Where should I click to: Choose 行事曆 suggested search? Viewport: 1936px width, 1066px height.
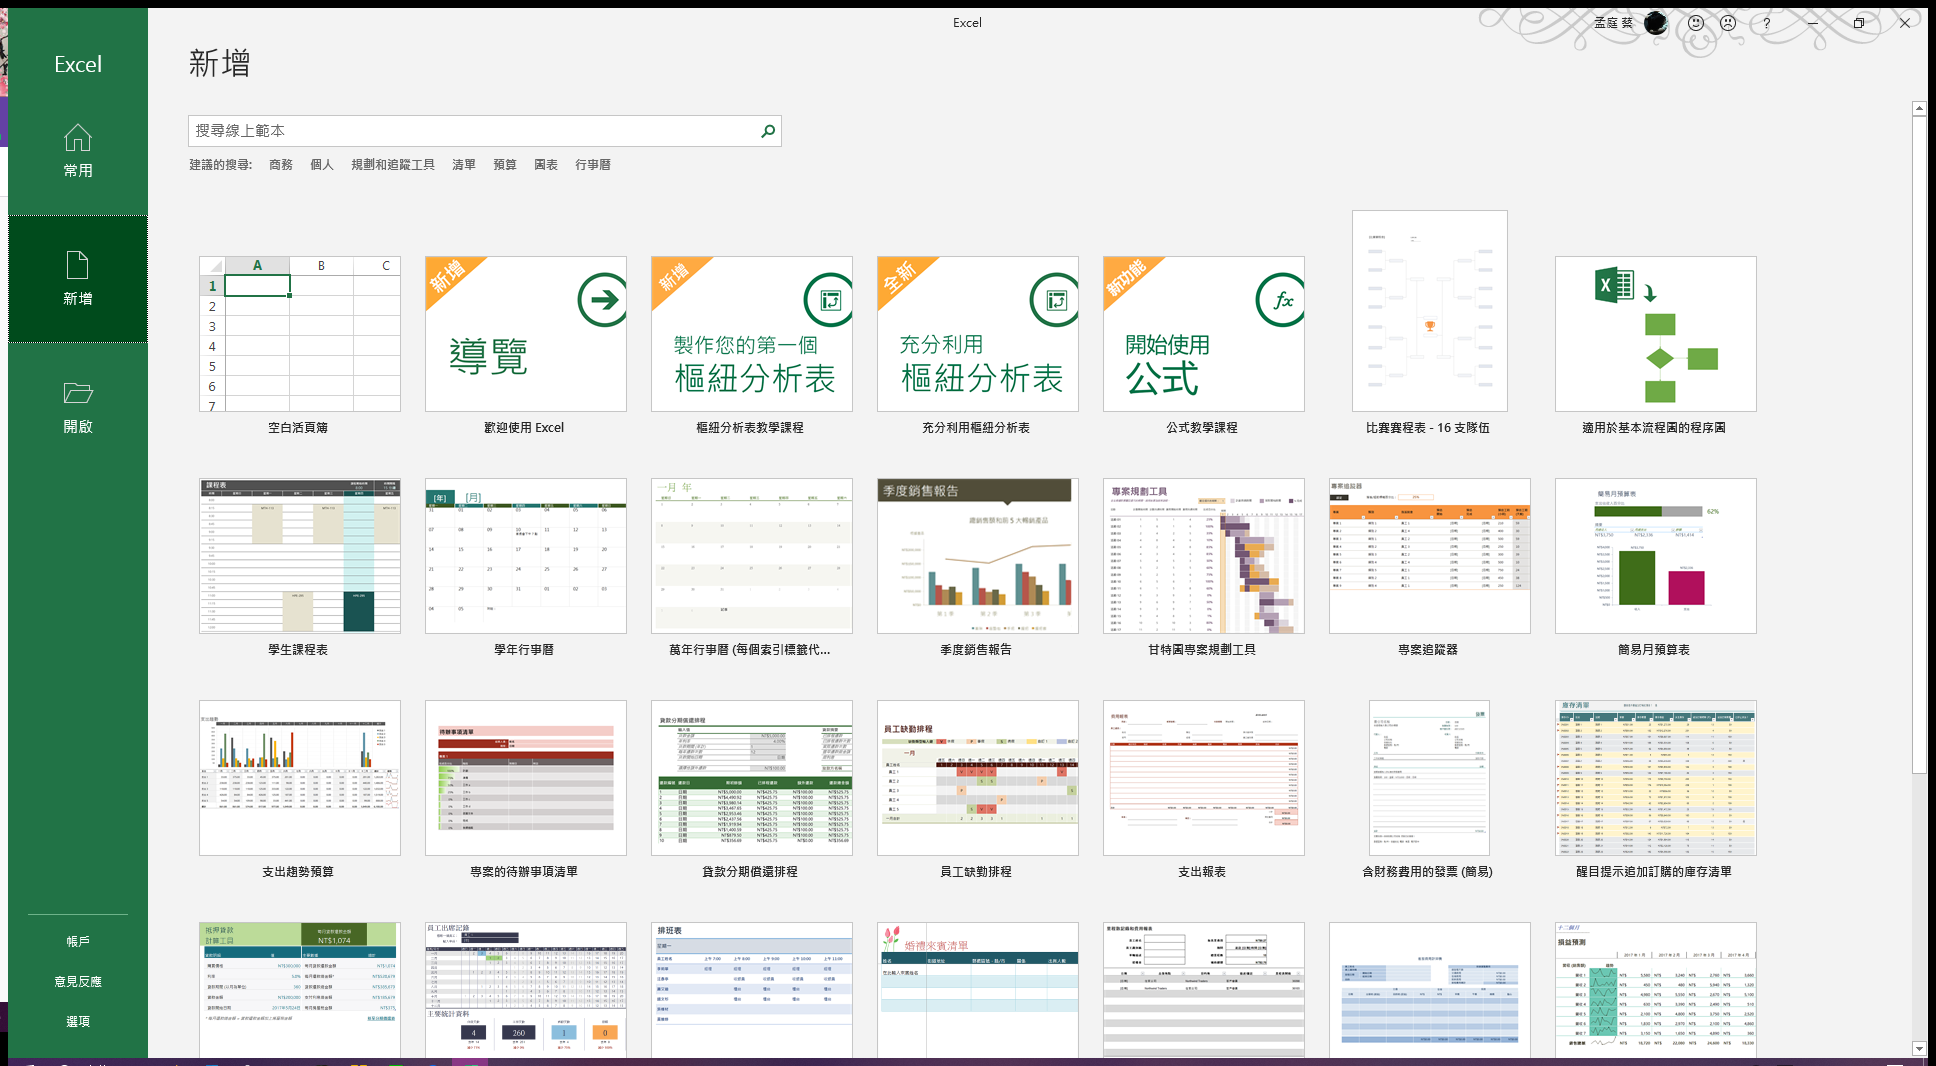(593, 165)
